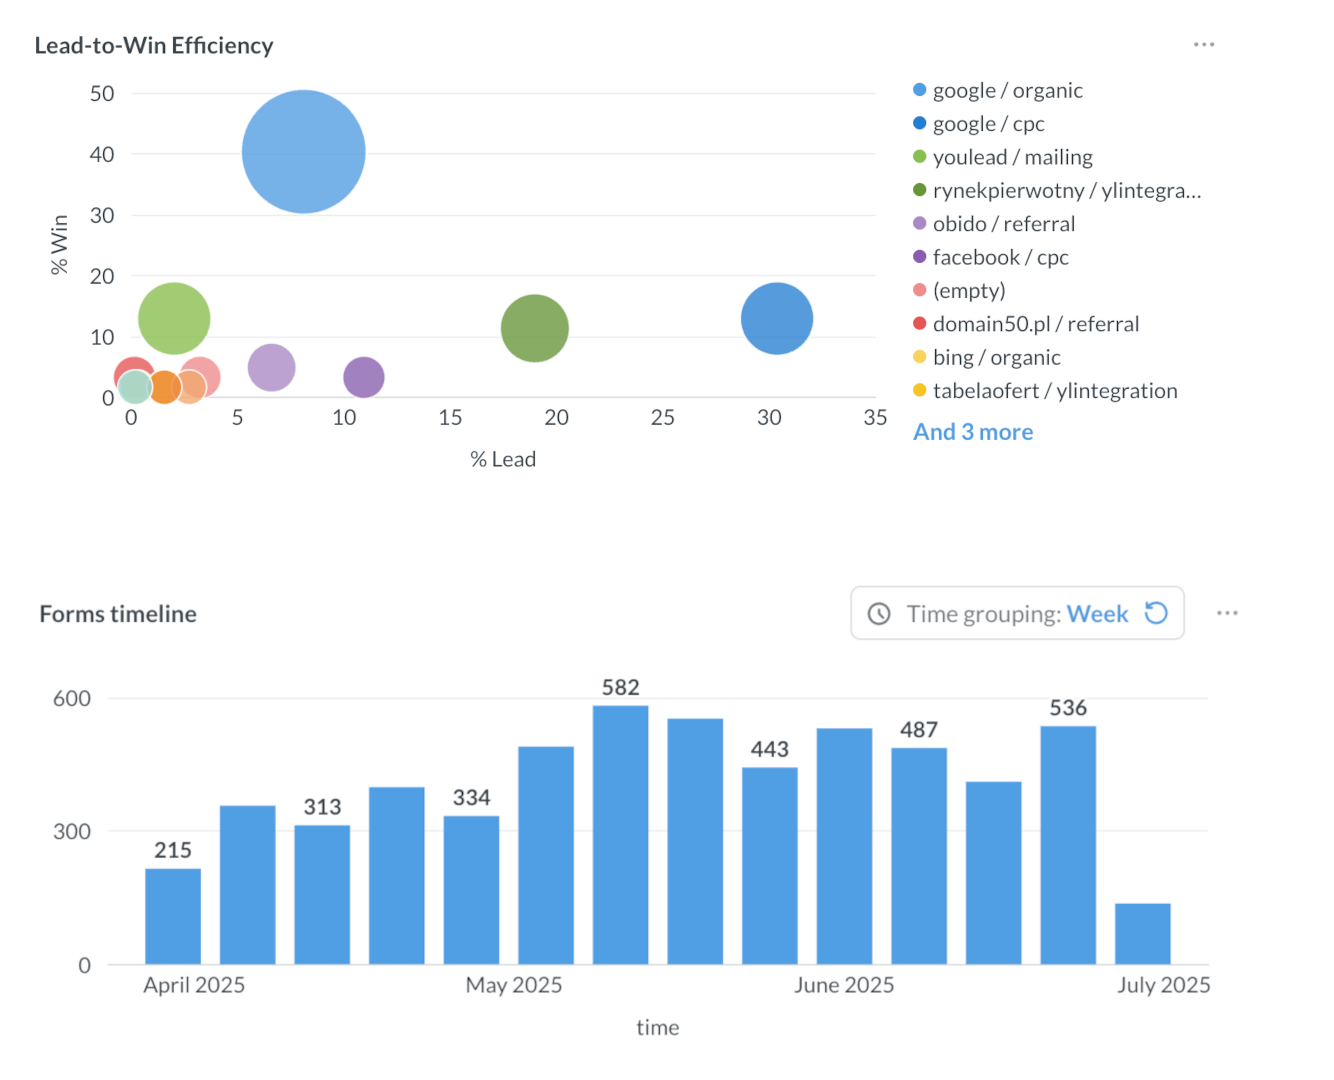
Task: Click 'Week' to change time grouping
Action: click(x=1097, y=613)
